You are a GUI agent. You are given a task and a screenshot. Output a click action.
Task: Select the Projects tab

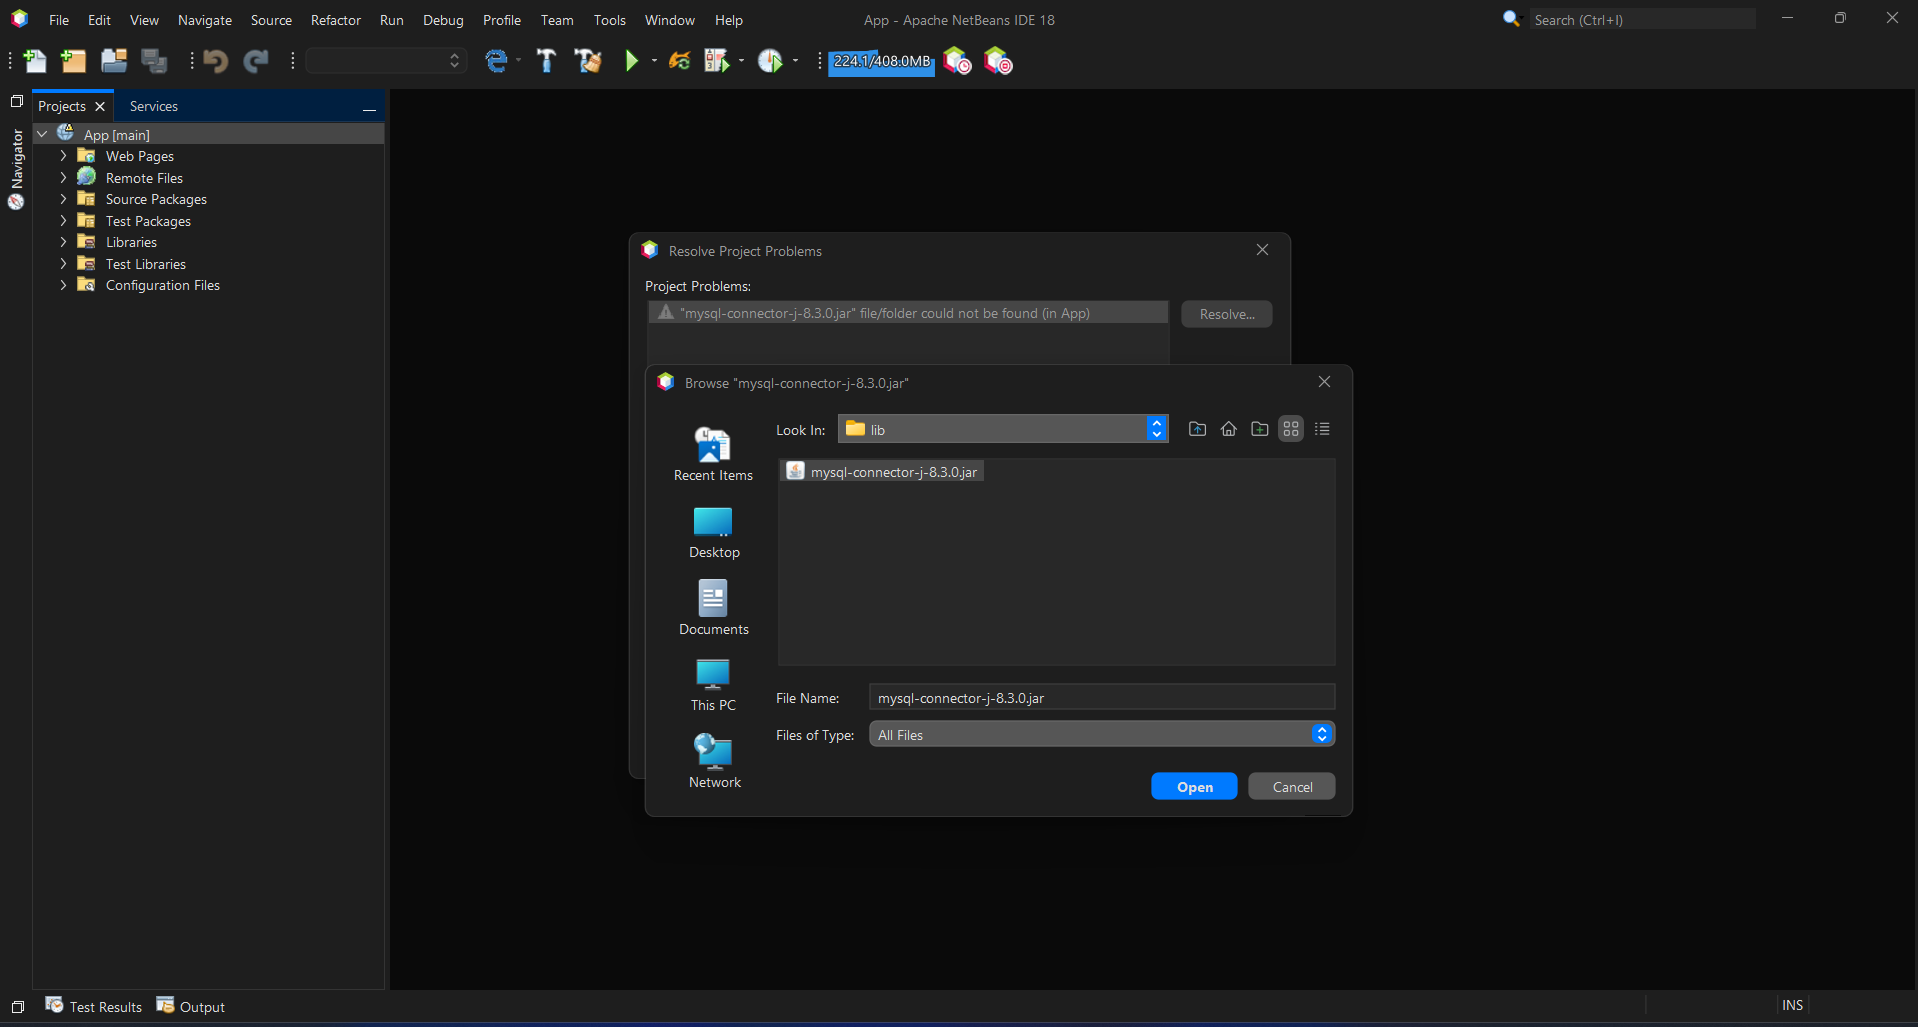pyautogui.click(x=62, y=106)
